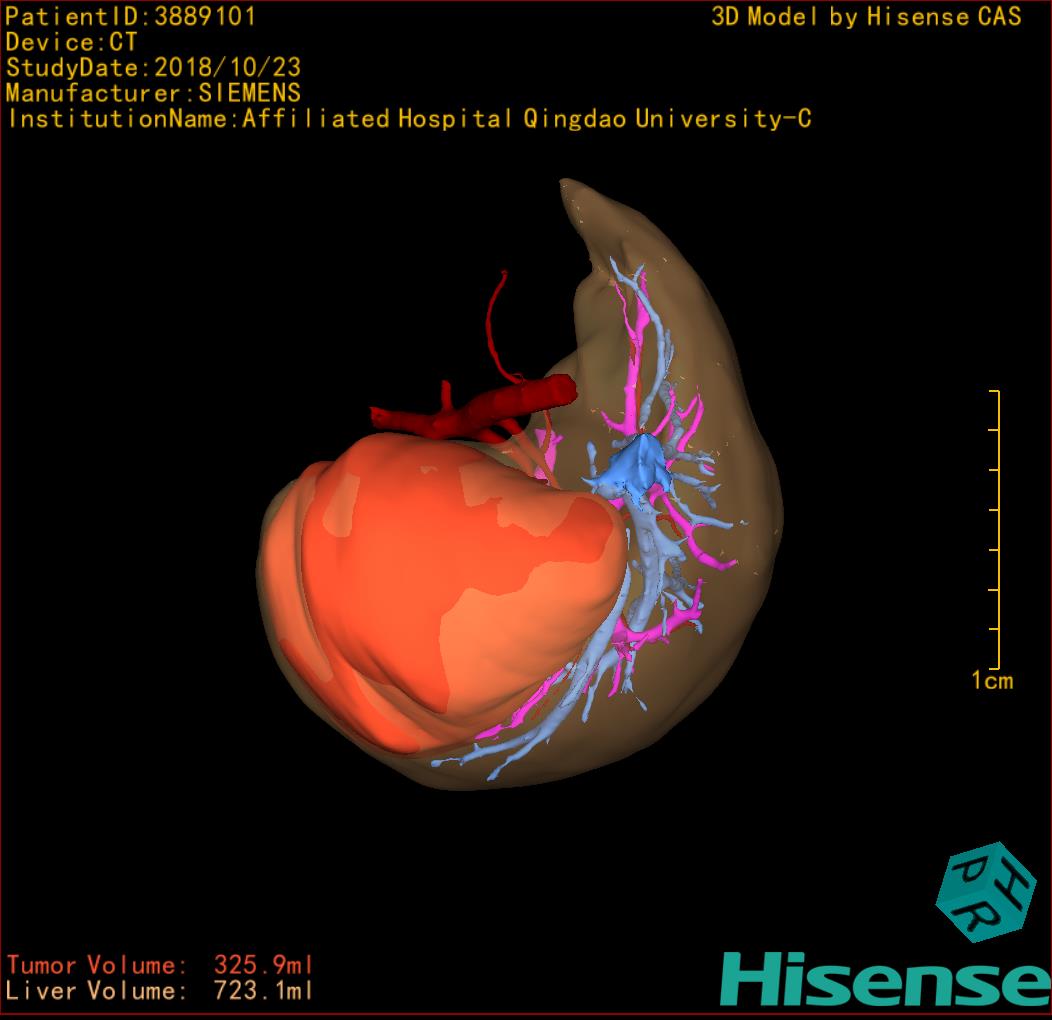Image resolution: width=1052 pixels, height=1020 pixels.
Task: Click the bright blue vein junction
Action: click(x=628, y=466)
